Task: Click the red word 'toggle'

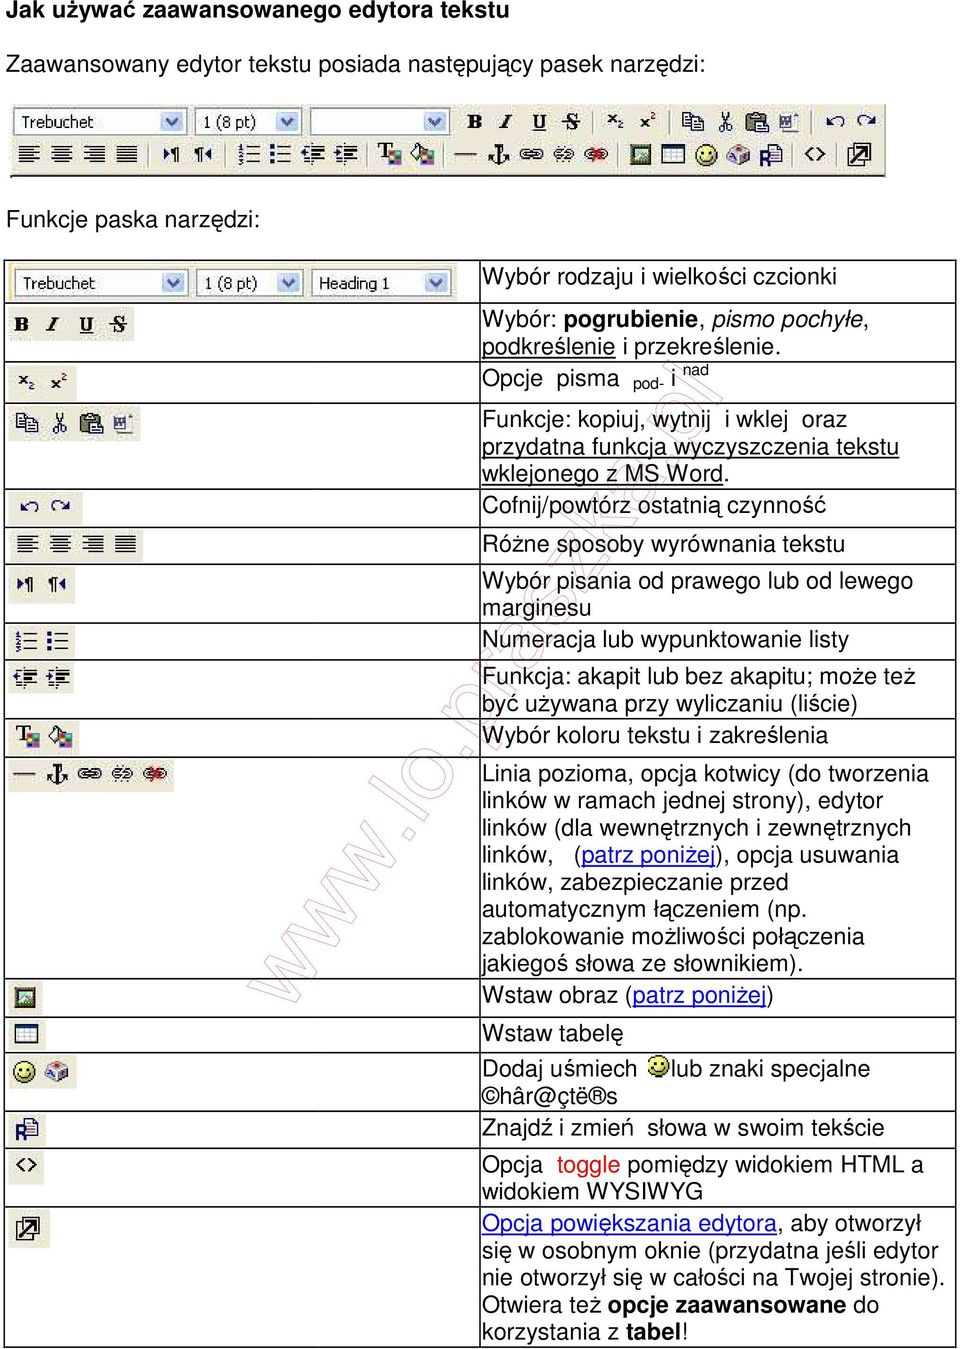Action: (588, 1164)
